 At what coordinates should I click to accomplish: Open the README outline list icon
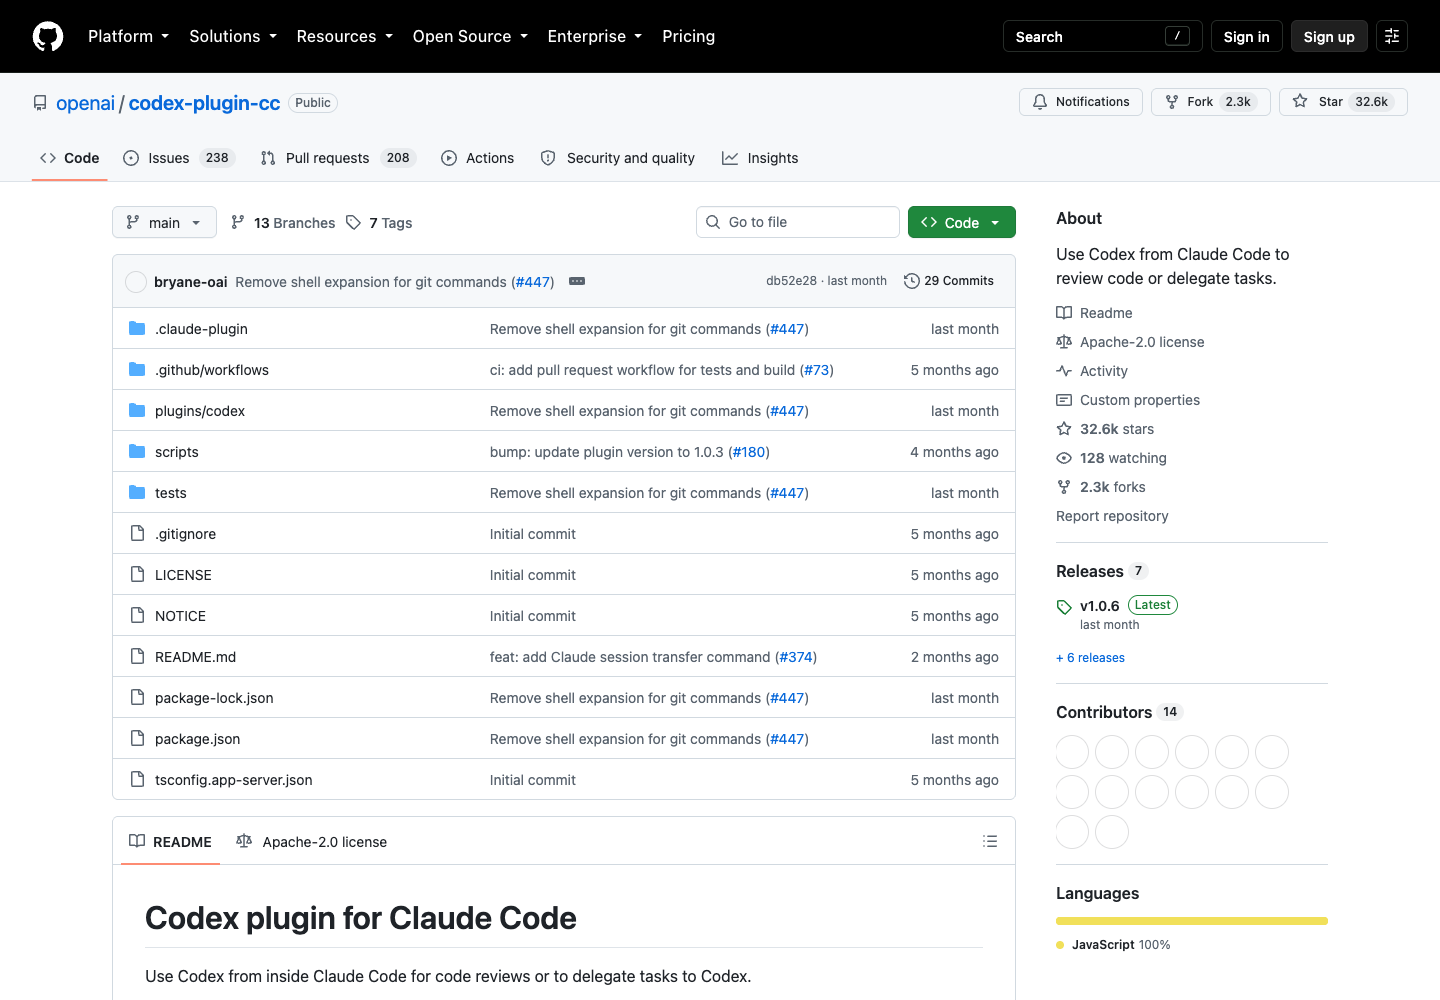tap(990, 842)
